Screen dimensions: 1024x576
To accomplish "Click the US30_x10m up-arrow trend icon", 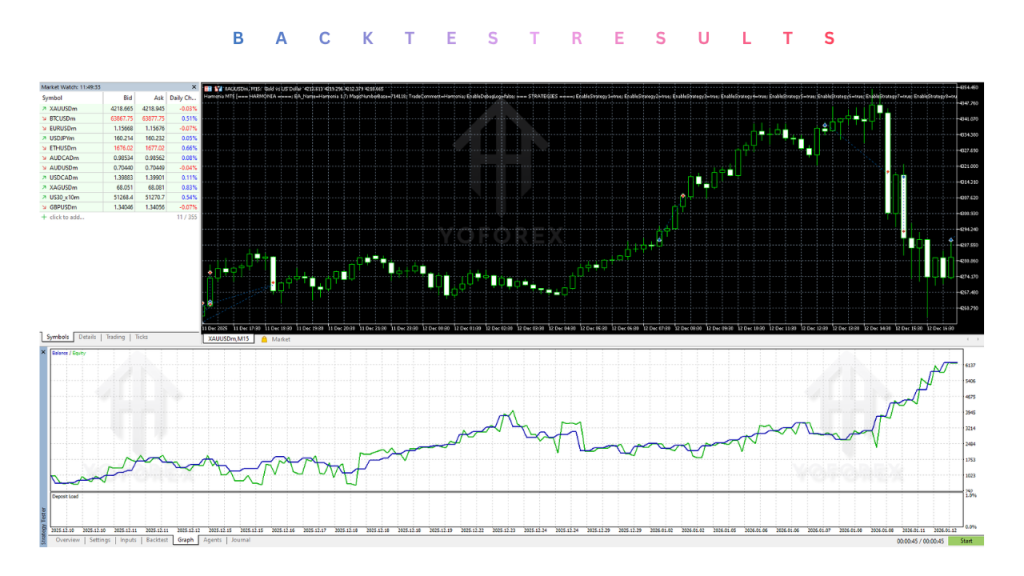I will coord(44,197).
